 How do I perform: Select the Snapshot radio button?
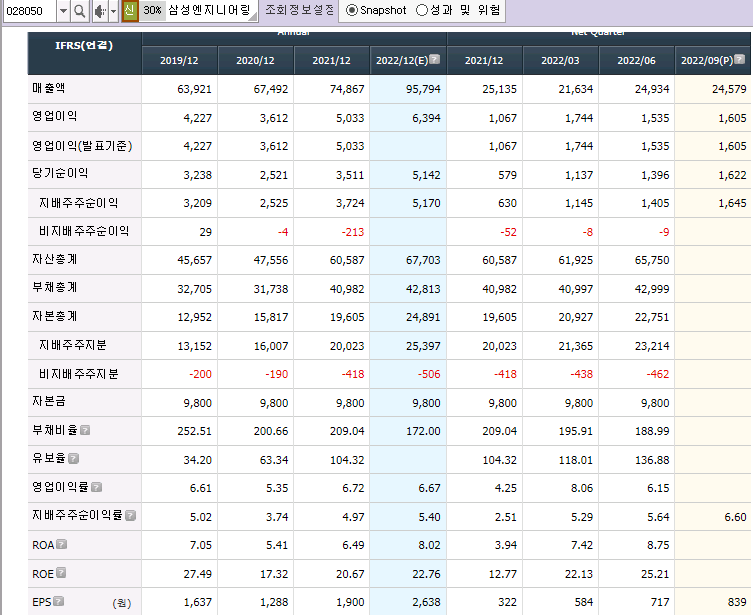click(x=352, y=10)
